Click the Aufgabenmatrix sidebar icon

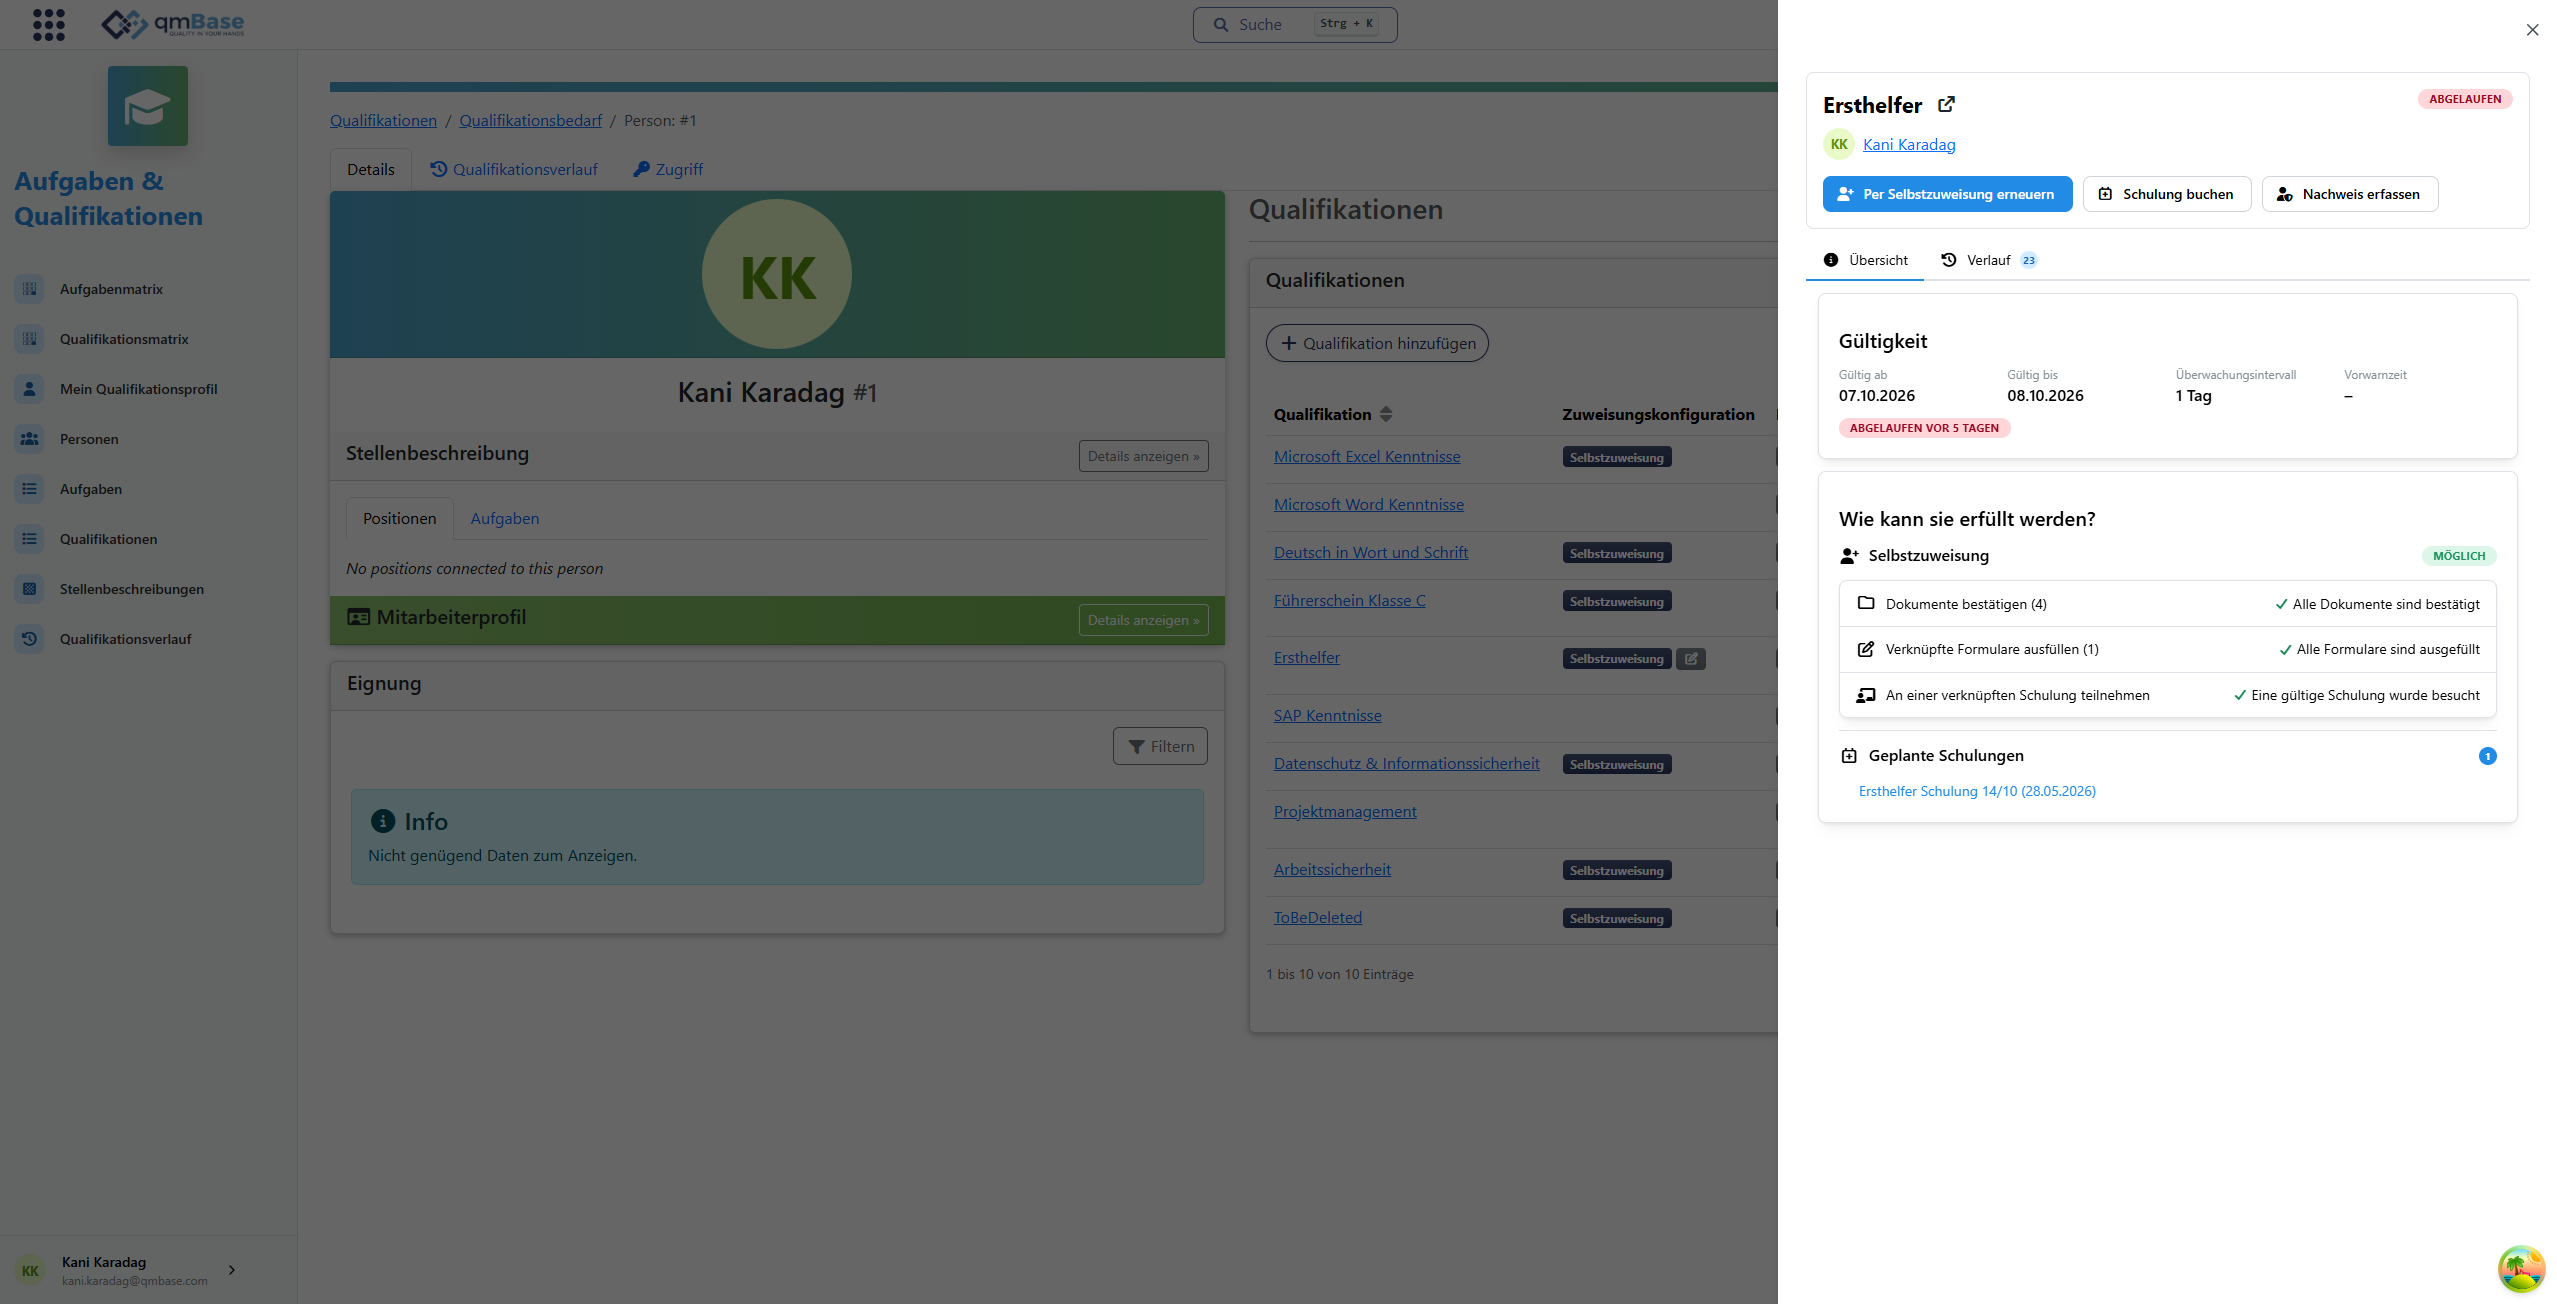tap(29, 289)
